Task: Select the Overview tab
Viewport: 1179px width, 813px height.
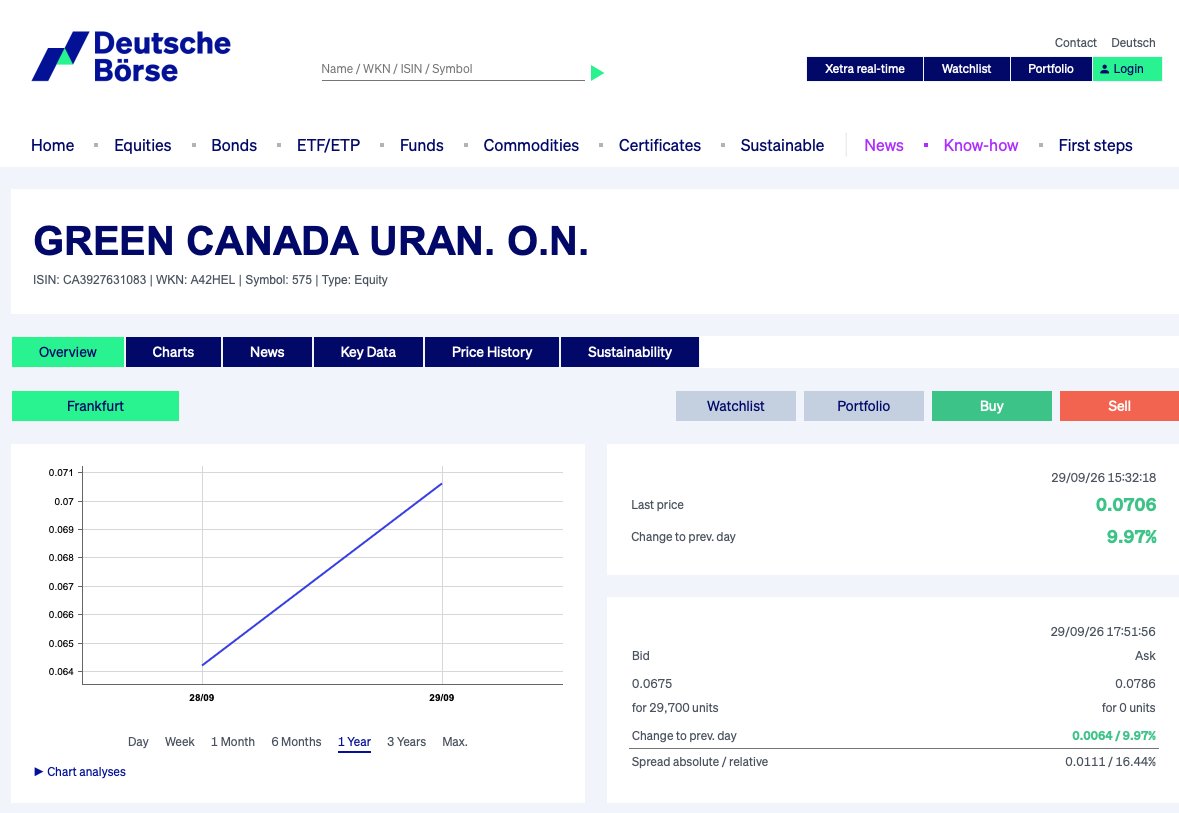Action: point(68,352)
